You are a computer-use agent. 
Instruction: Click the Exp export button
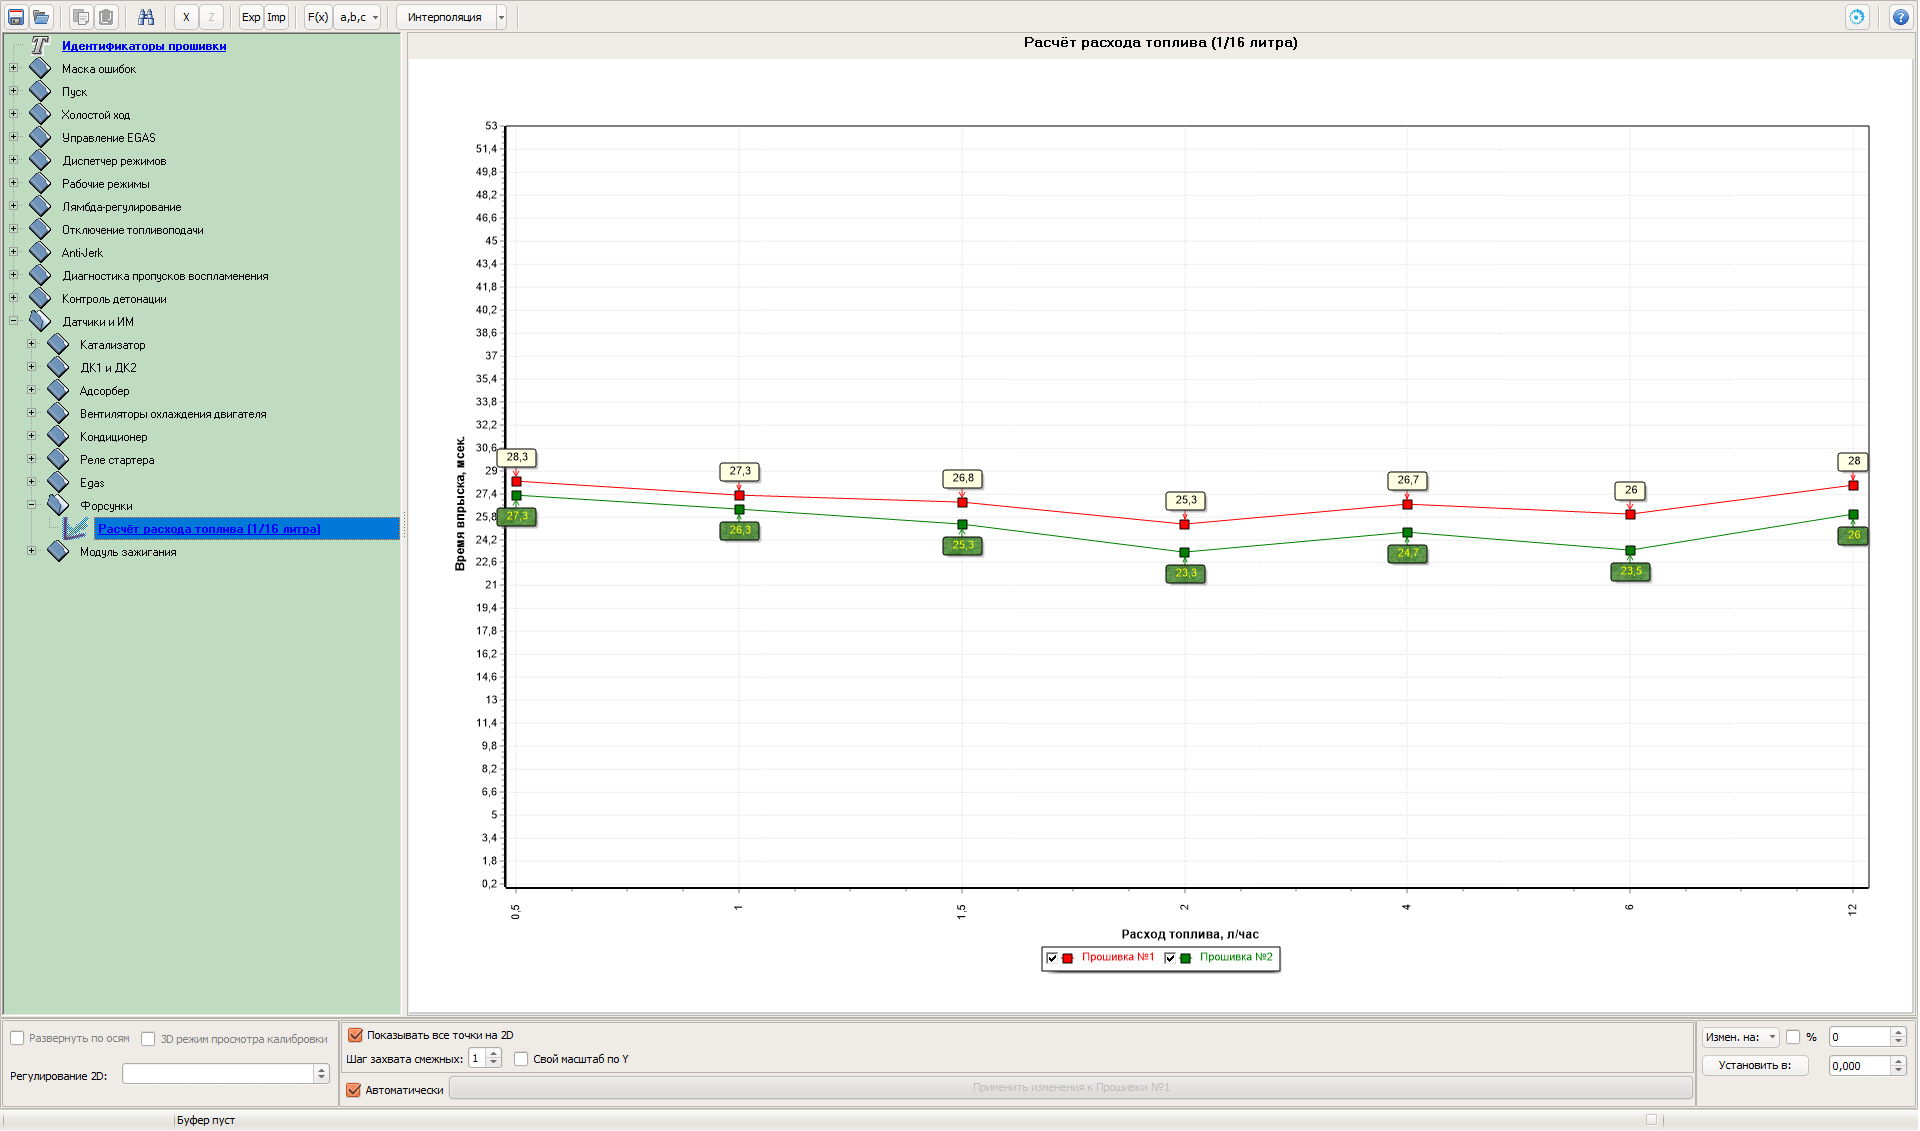pos(251,17)
